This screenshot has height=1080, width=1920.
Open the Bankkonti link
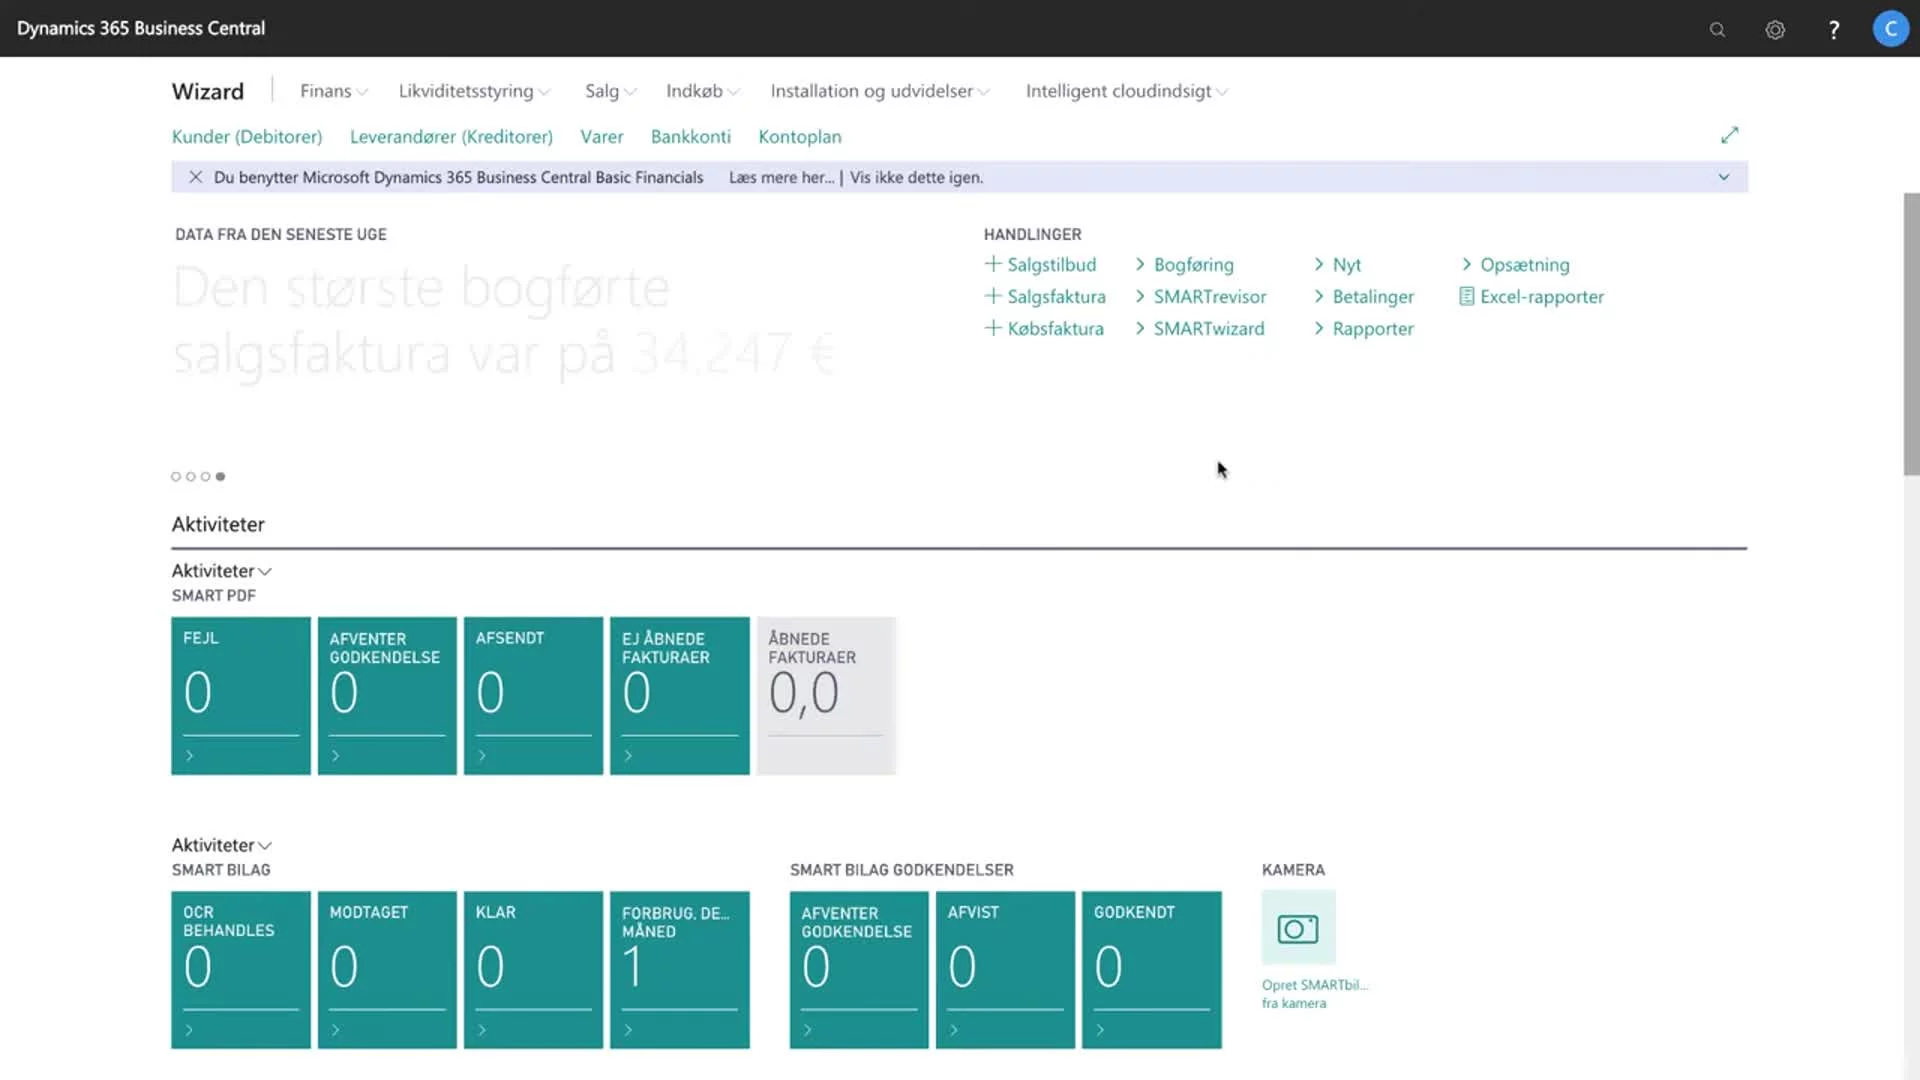coord(690,137)
